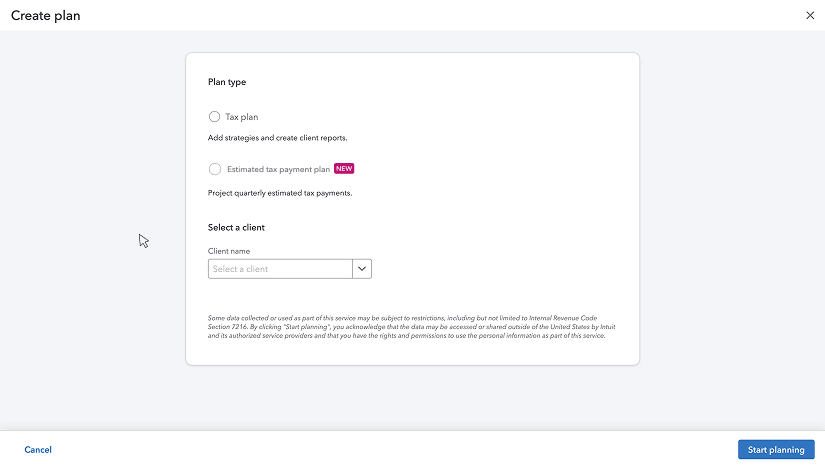The height and width of the screenshot is (468, 825).
Task: Expand the client name dropdown chevron
Action: 362,268
